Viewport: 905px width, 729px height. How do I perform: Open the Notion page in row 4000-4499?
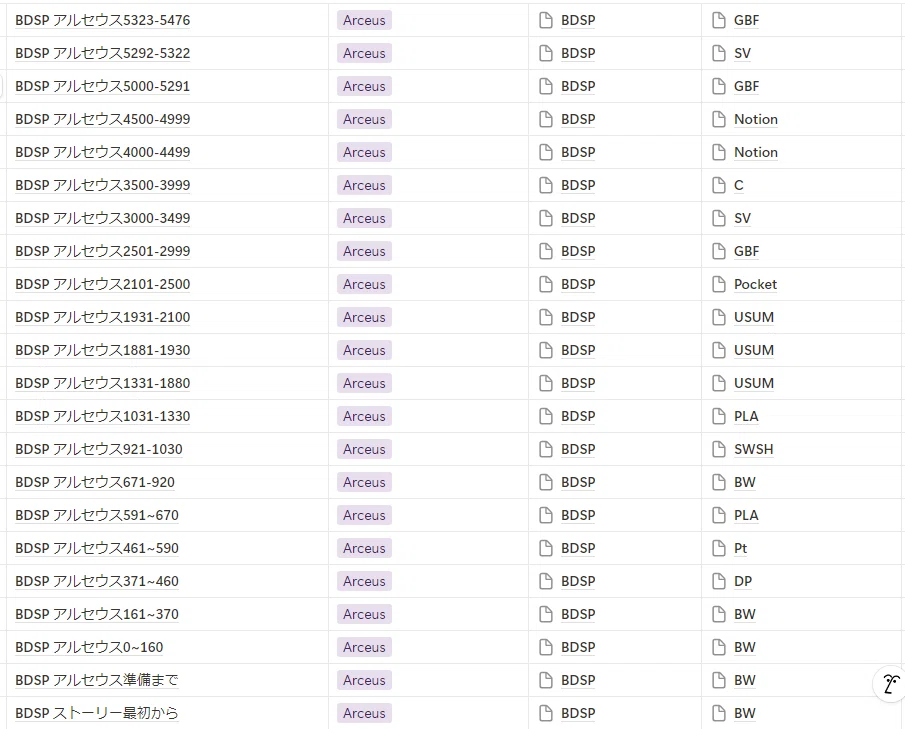click(756, 152)
